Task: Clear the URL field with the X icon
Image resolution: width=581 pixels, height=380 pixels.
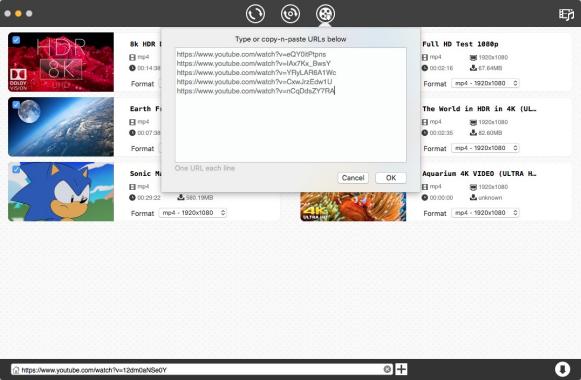Action: [387, 369]
